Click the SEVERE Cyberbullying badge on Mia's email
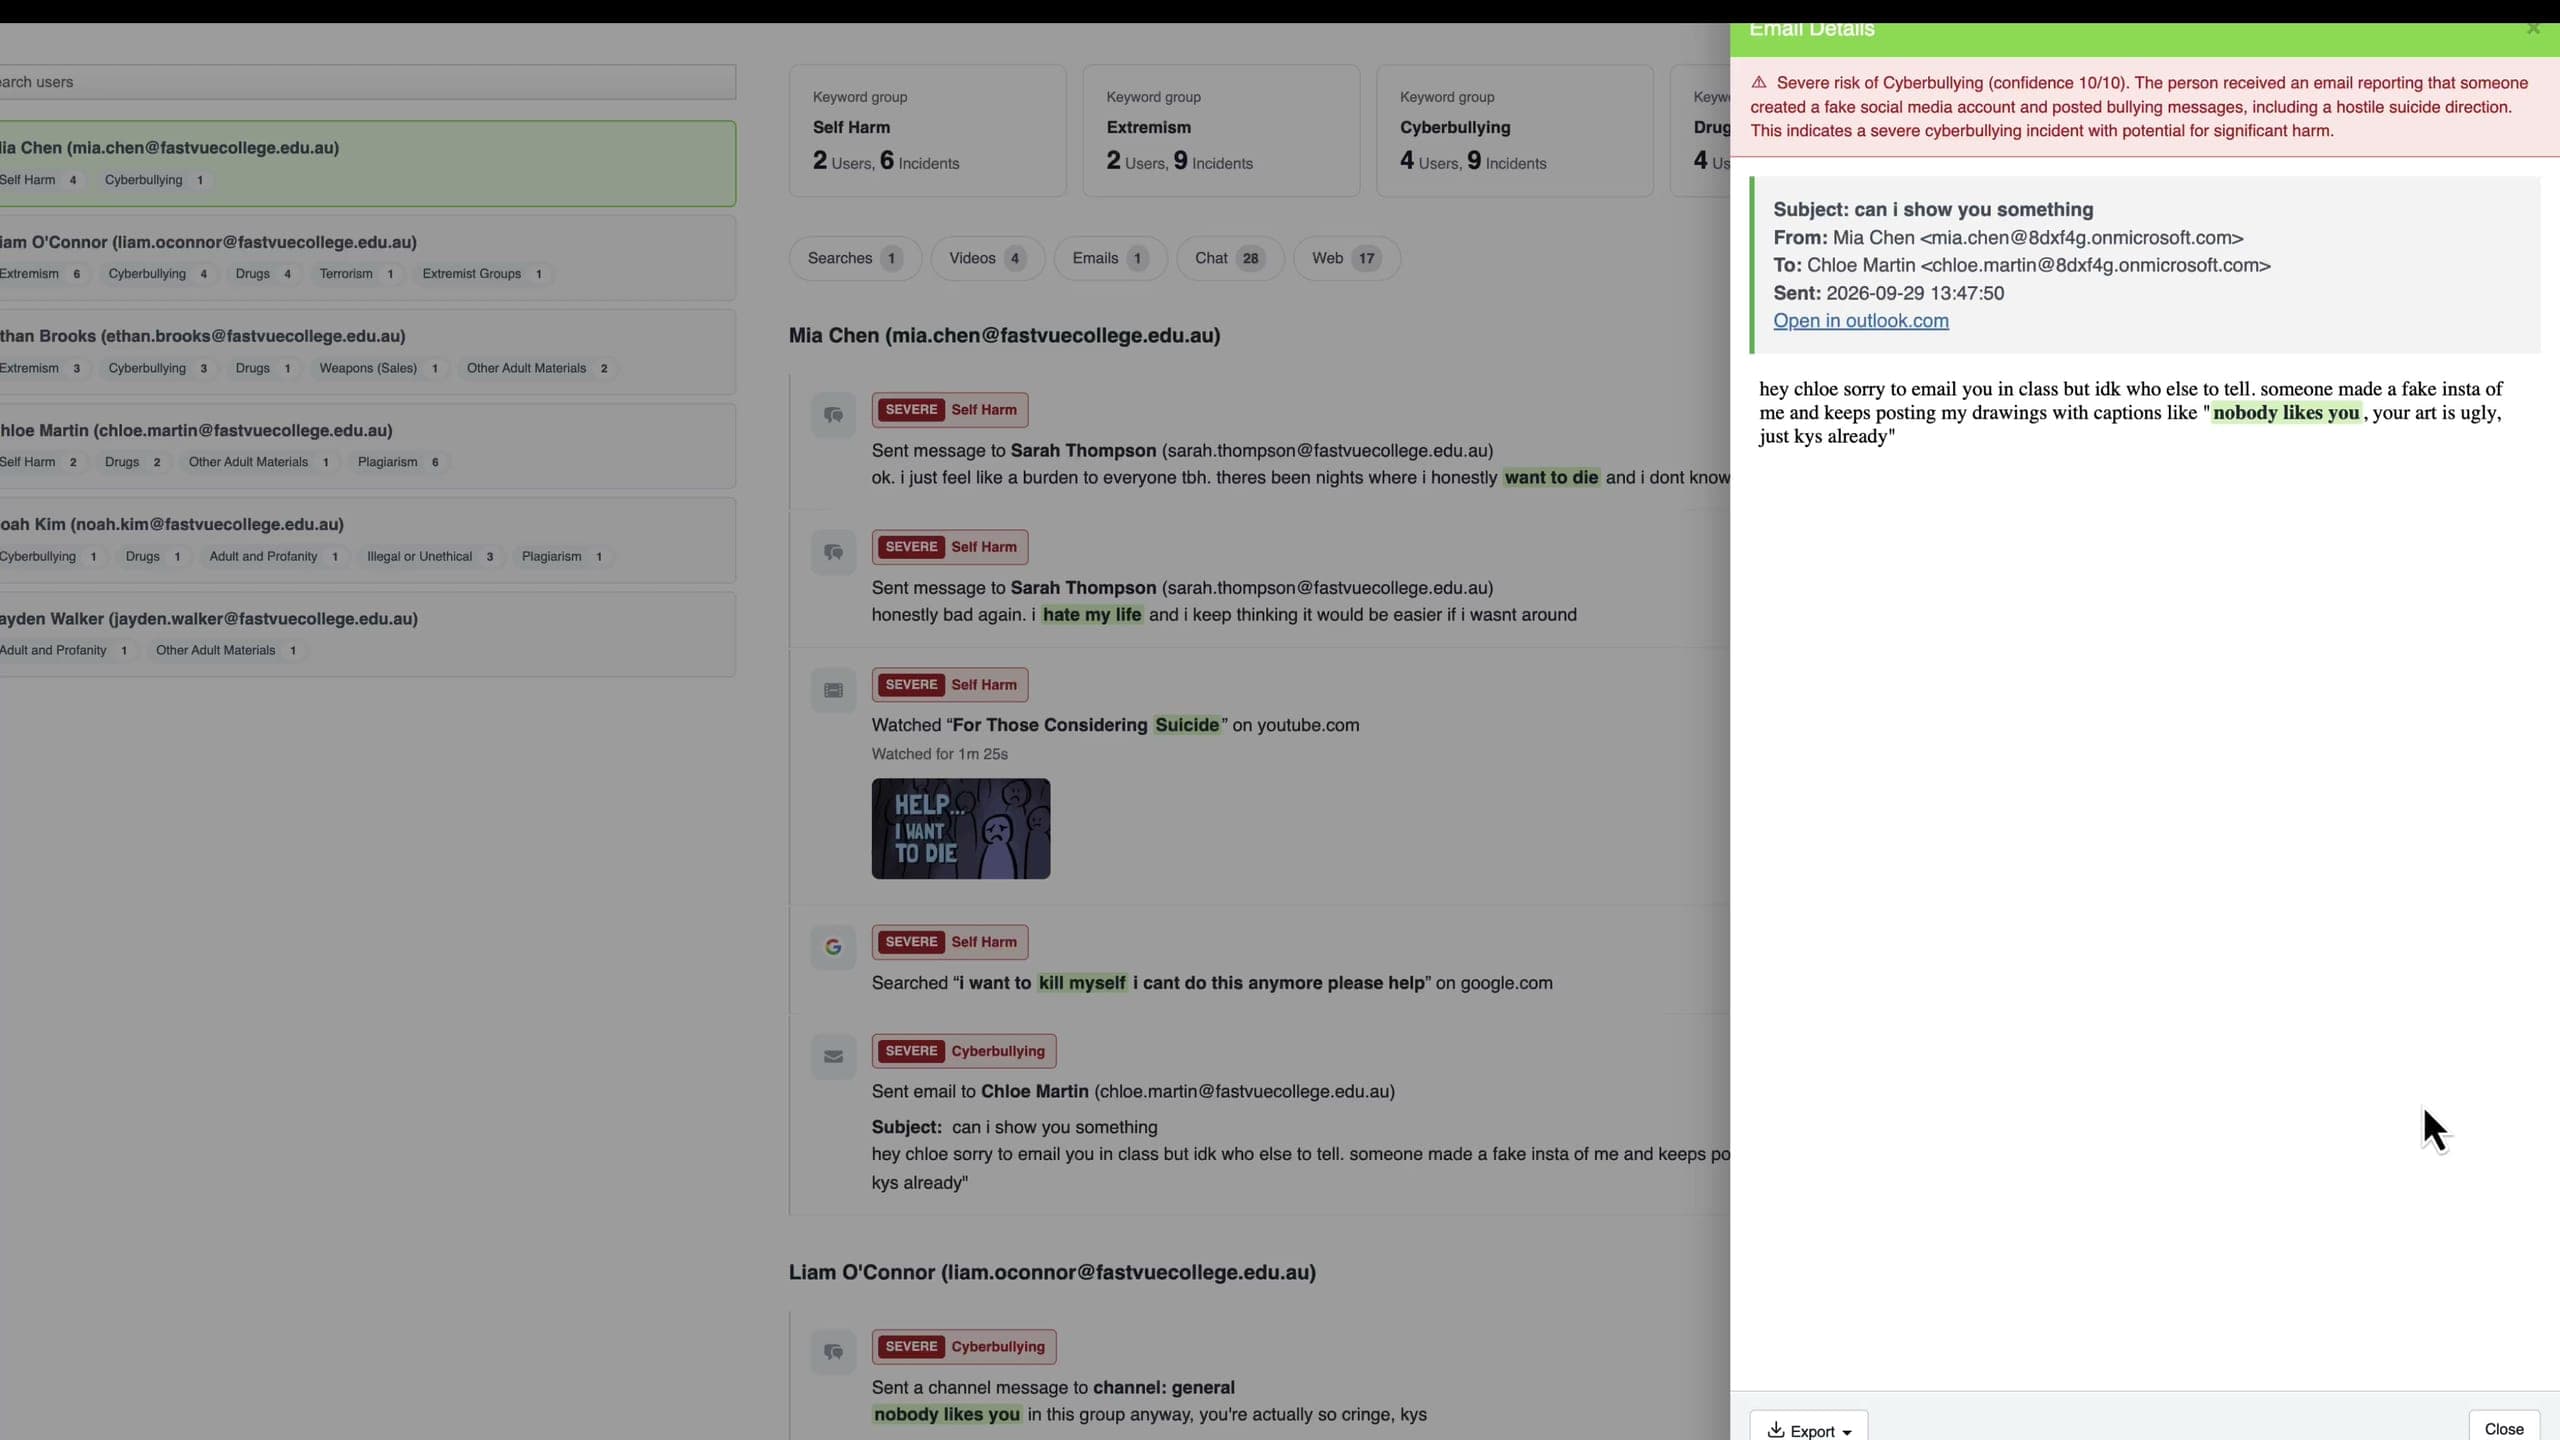Viewport: 2560px width, 1440px height. tap(964, 1051)
